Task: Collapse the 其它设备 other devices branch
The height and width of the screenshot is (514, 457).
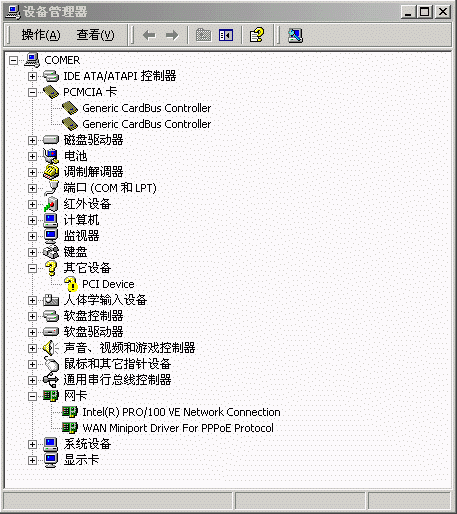Action: point(32,268)
